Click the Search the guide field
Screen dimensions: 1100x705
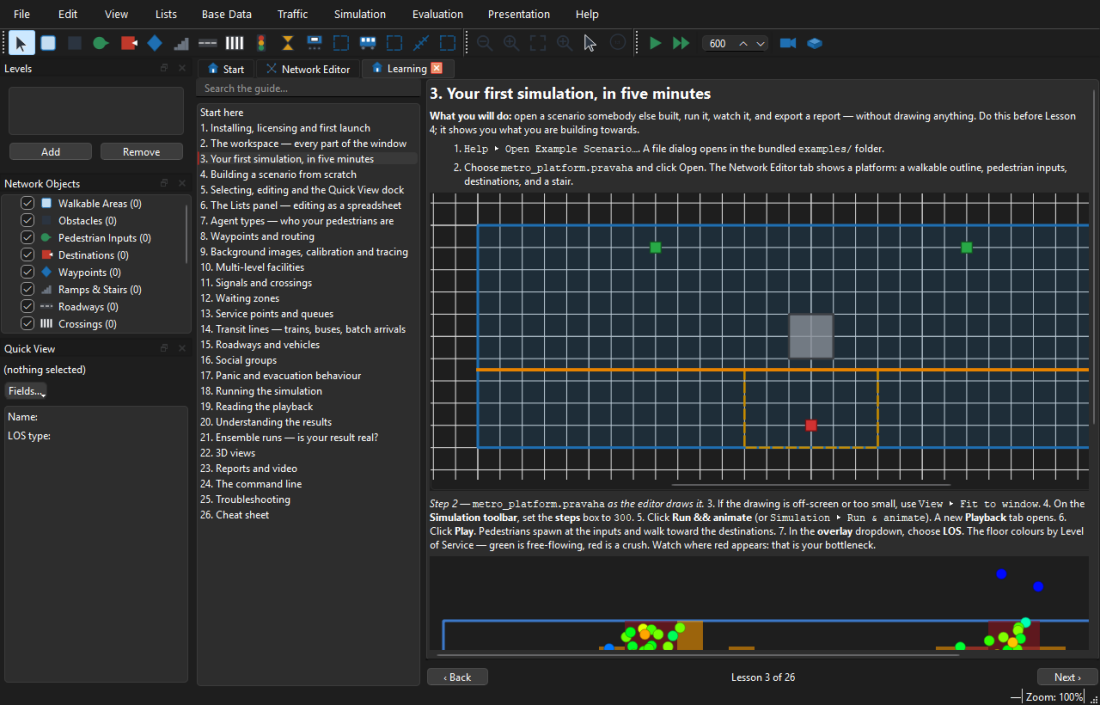[308, 88]
